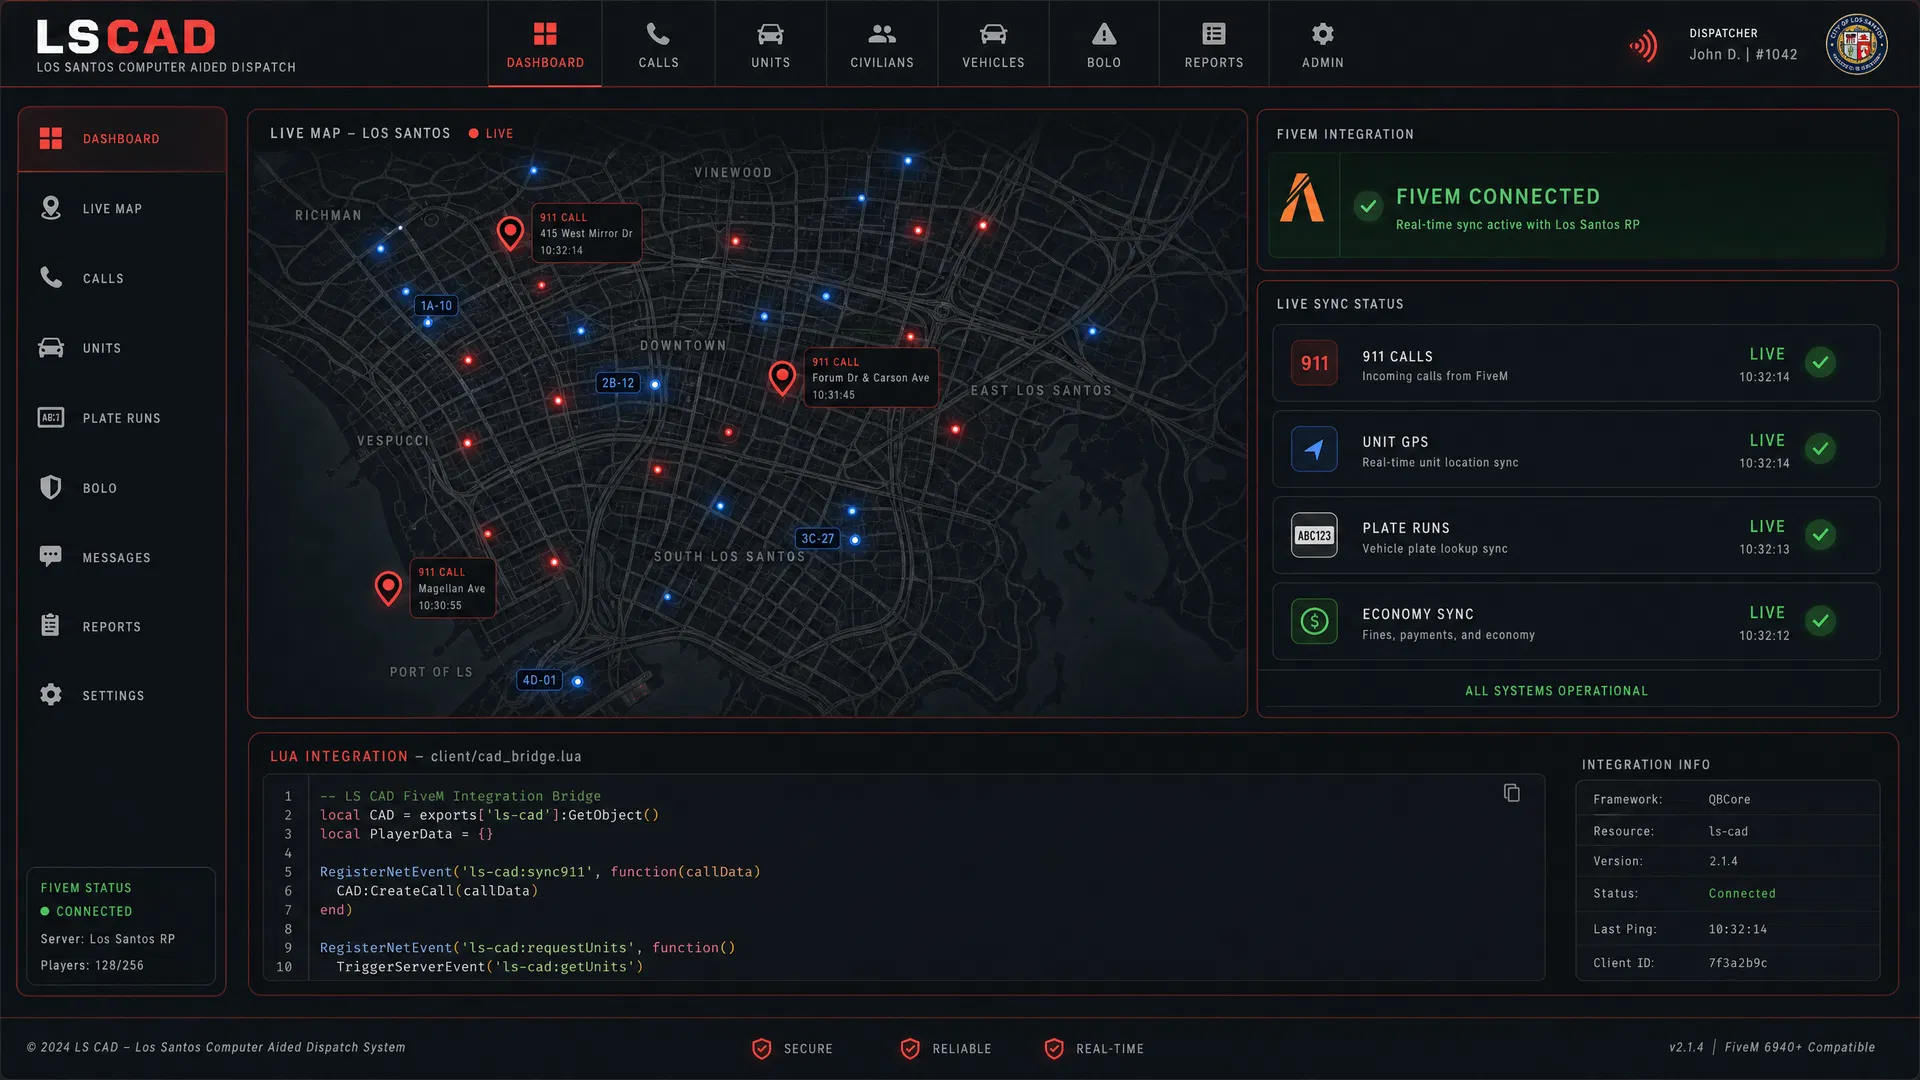The width and height of the screenshot is (1920, 1080).
Task: Click the Forum Dr & Carson Ave call pin
Action: click(782, 378)
